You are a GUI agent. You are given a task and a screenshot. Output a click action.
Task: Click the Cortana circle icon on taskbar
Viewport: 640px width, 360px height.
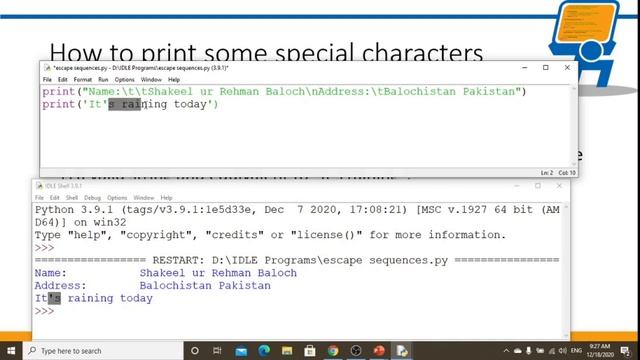pyautogui.click(x=195, y=351)
